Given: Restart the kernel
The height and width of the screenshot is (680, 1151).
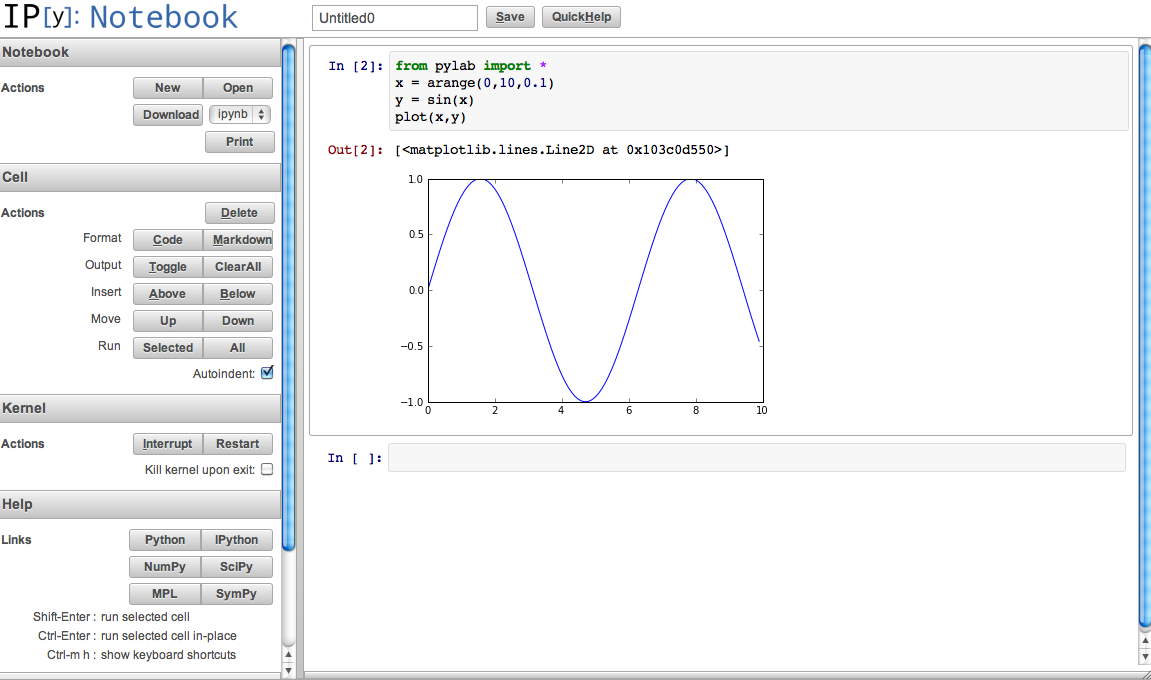Looking at the screenshot, I should [x=236, y=443].
